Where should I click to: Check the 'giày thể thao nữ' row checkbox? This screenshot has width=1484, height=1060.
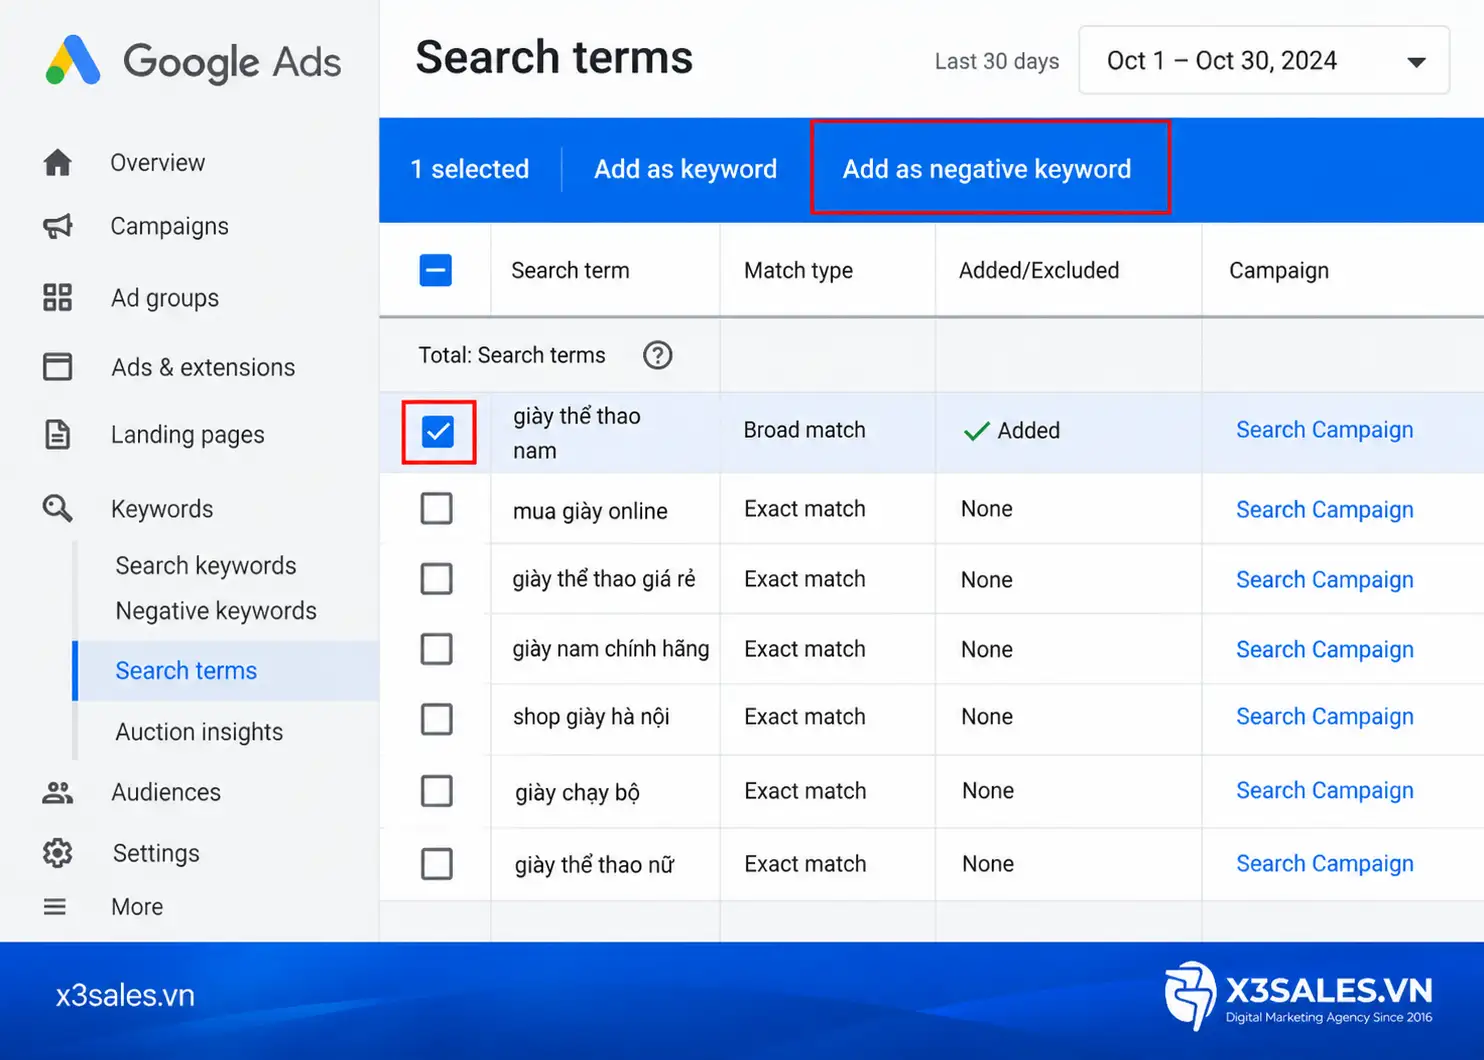click(x=436, y=863)
